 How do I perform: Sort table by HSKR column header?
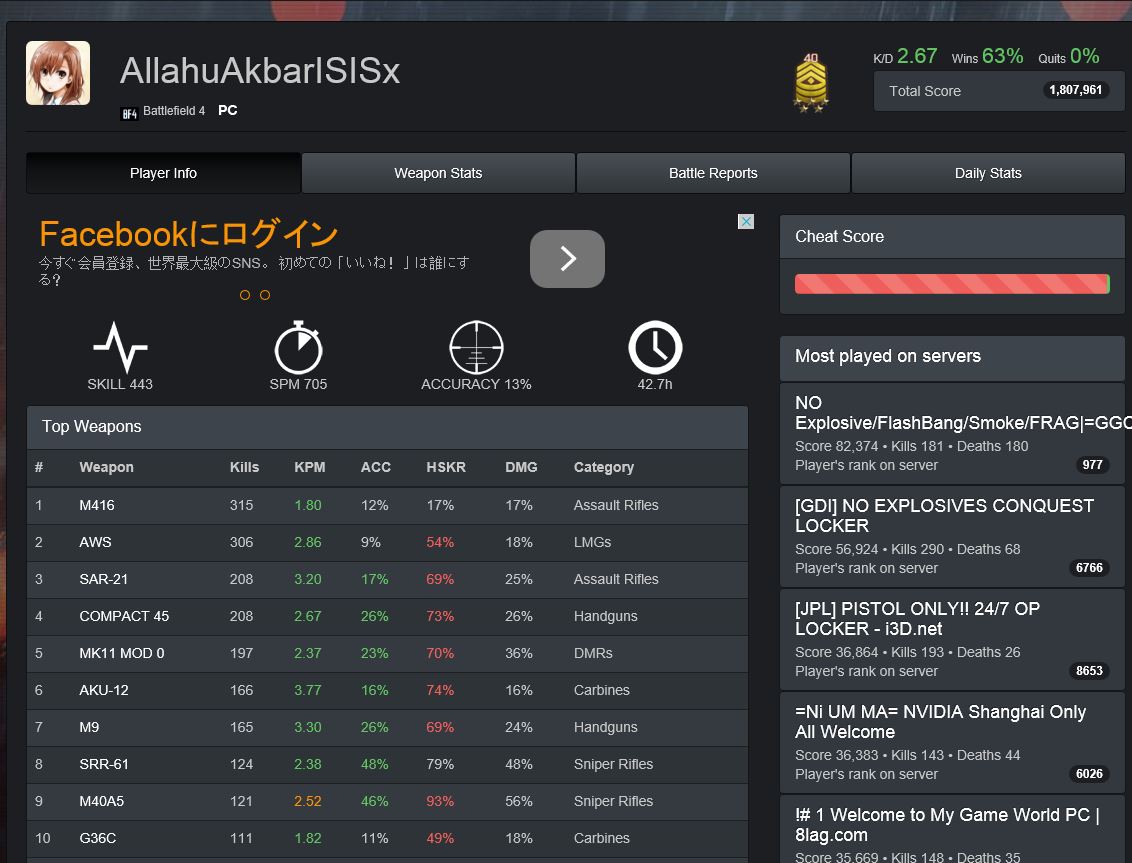pyautogui.click(x=445, y=467)
